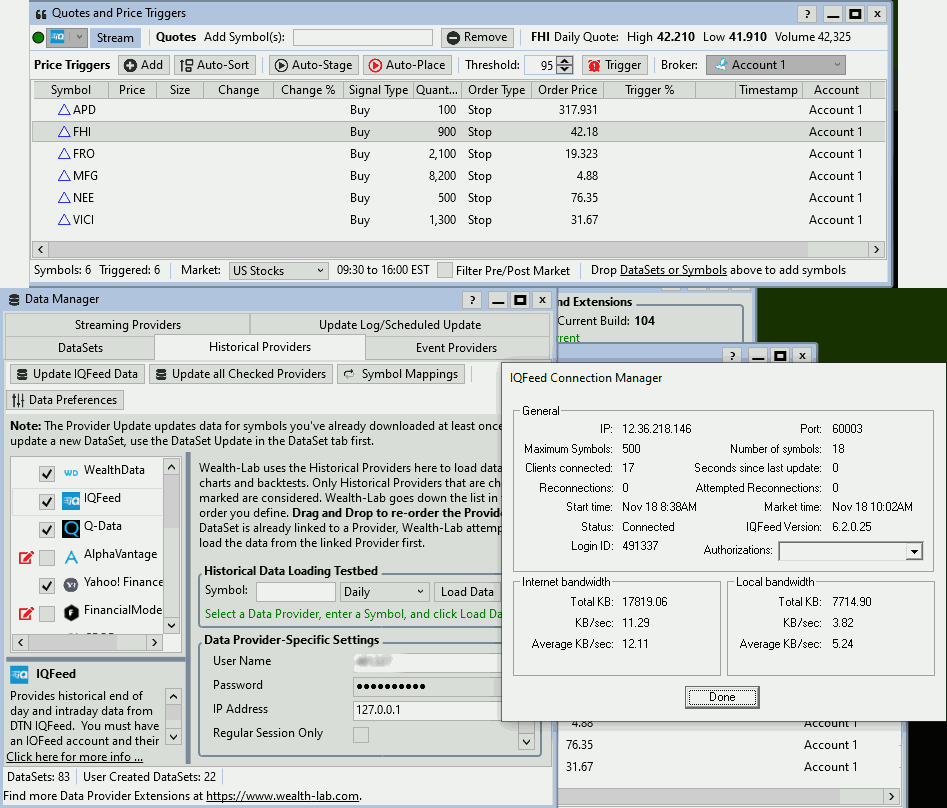Click the Add Symbol(s) input field
Viewport: 947px width, 808px height.
(x=362, y=38)
